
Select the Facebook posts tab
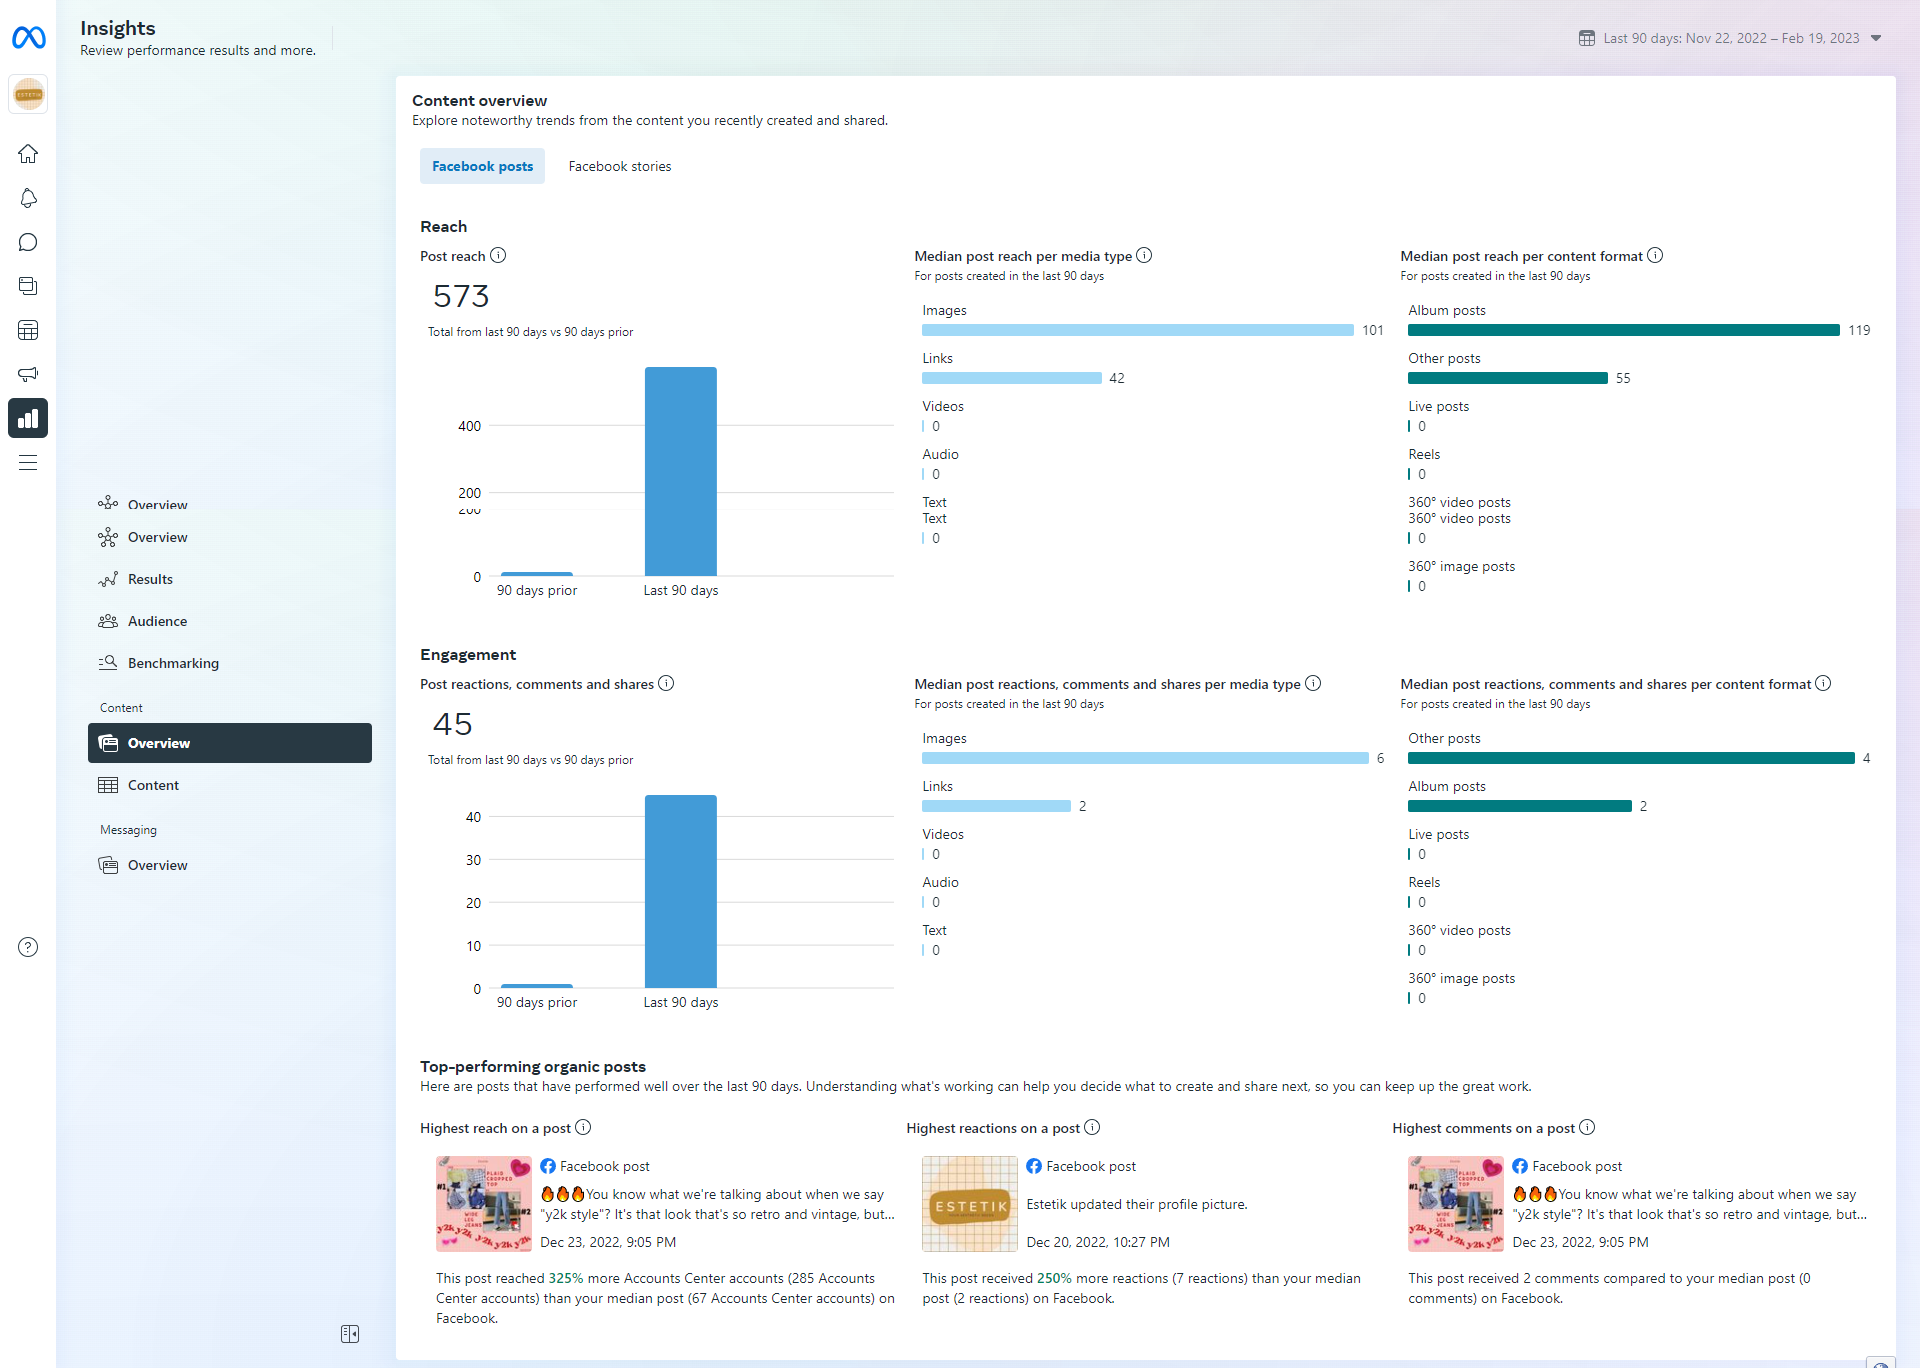(x=482, y=166)
